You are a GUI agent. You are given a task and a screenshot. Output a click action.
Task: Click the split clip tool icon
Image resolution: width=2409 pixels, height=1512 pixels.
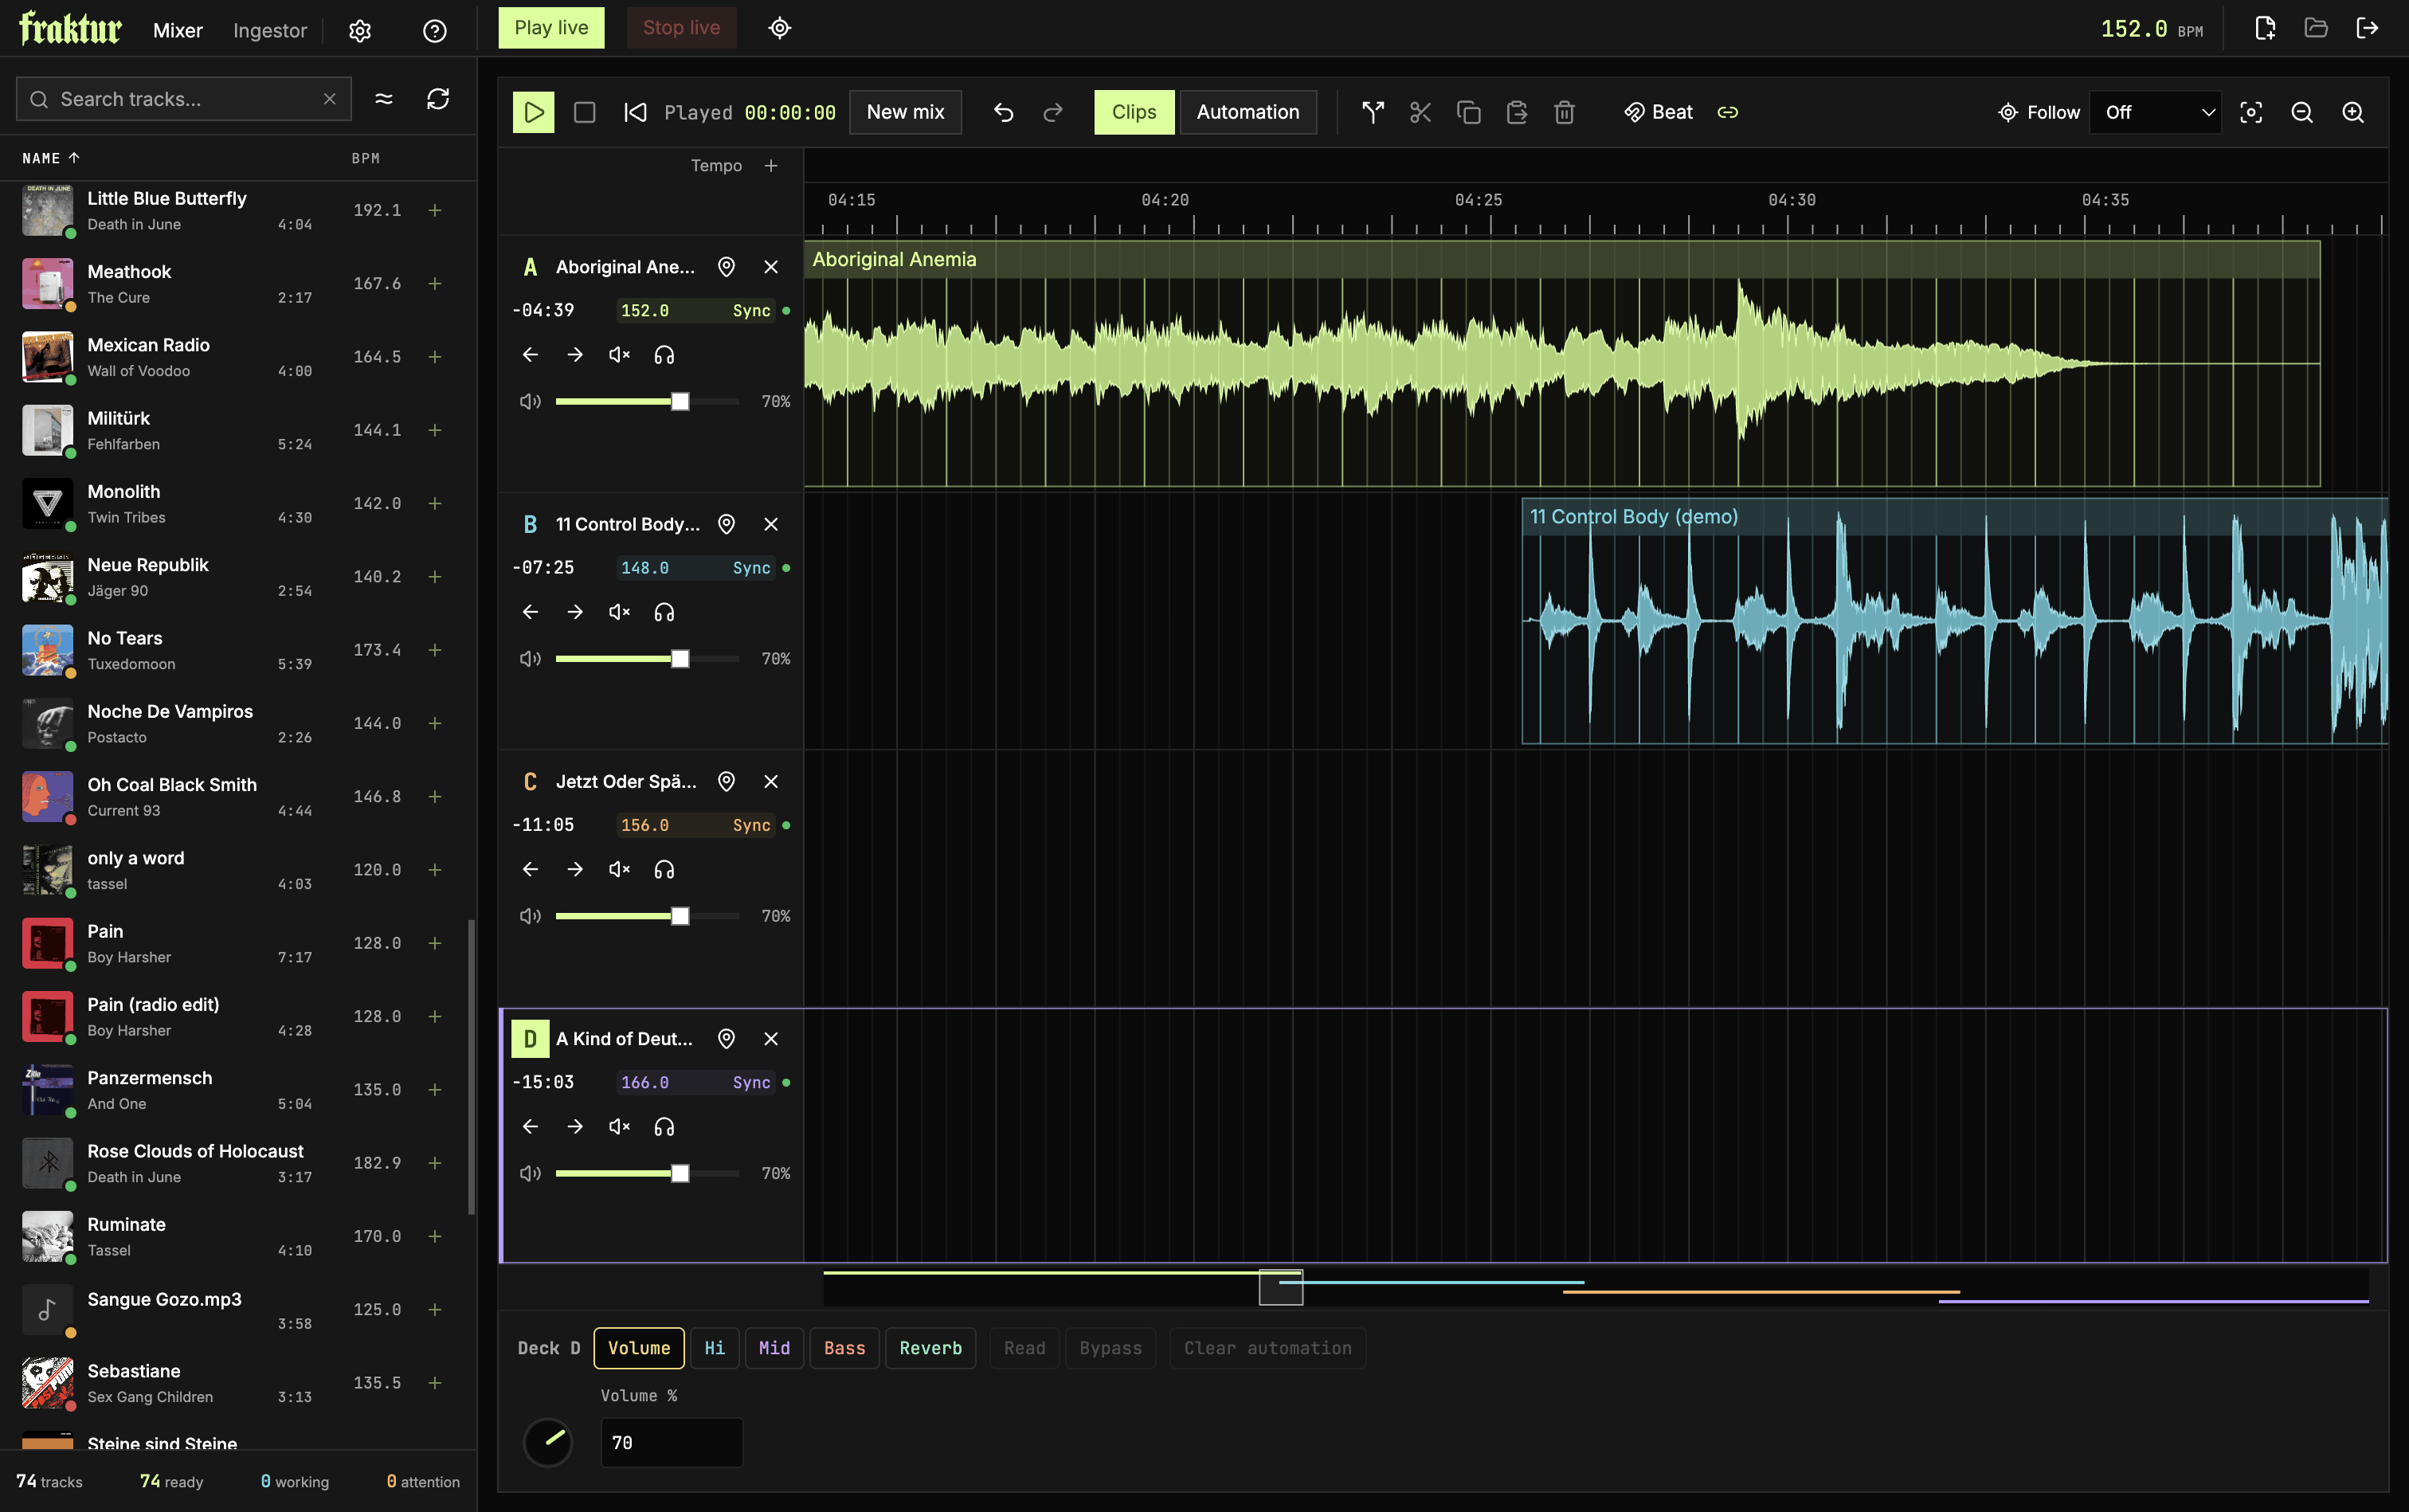click(1373, 112)
